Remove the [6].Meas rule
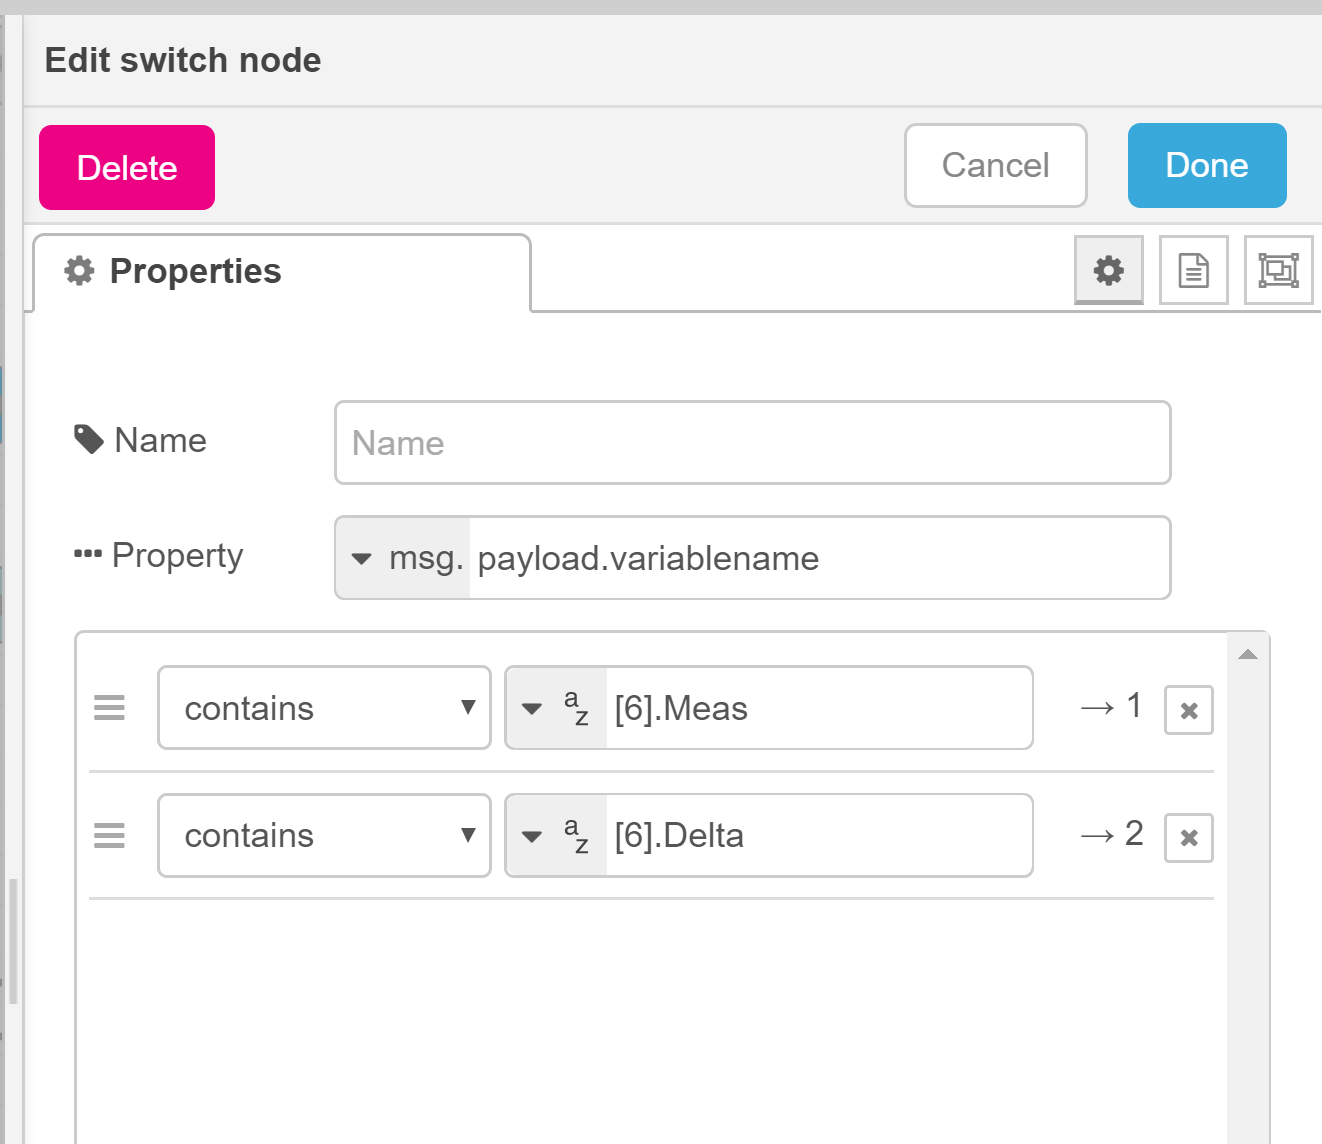The image size is (1322, 1144). 1188,709
